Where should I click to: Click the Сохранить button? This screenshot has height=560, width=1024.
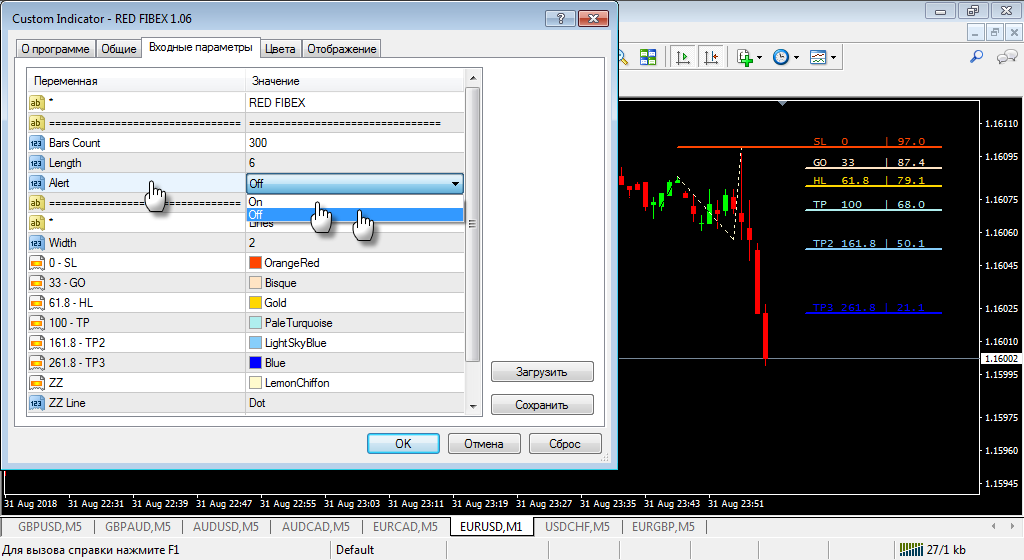click(x=542, y=405)
